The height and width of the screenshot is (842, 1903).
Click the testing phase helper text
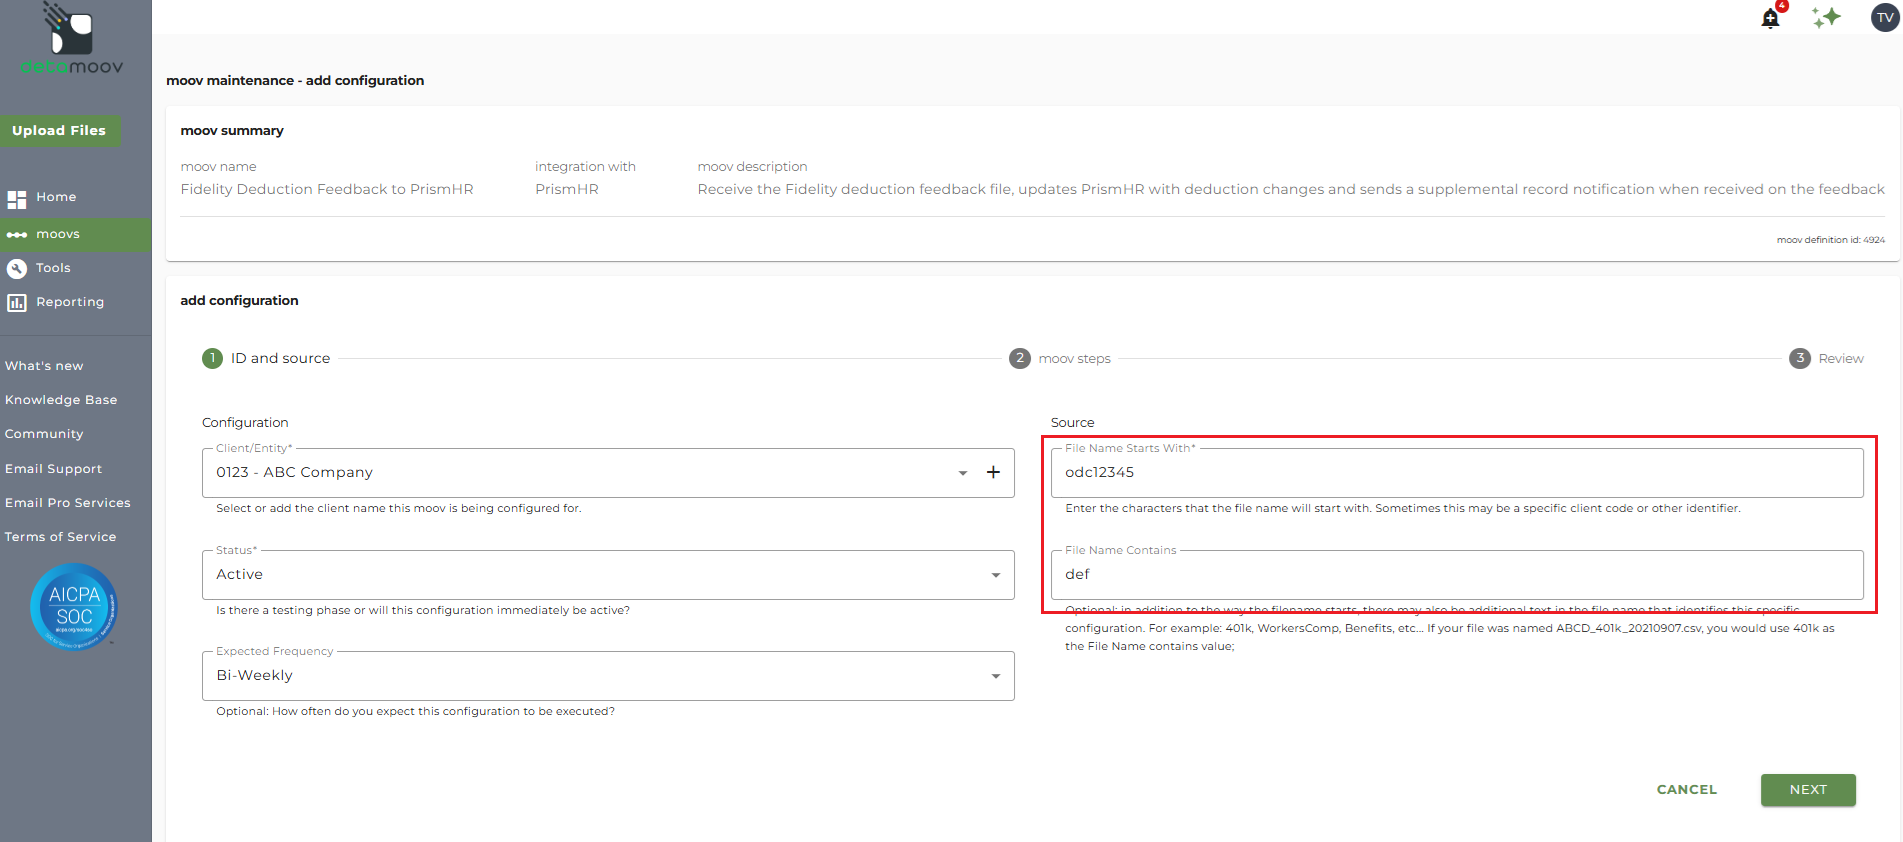[x=423, y=610]
